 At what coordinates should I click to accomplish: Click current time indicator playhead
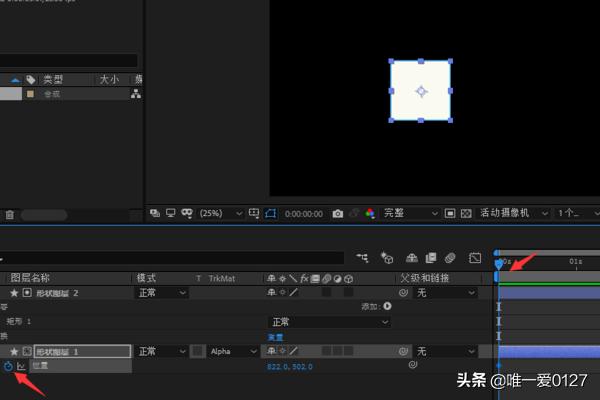click(x=499, y=263)
